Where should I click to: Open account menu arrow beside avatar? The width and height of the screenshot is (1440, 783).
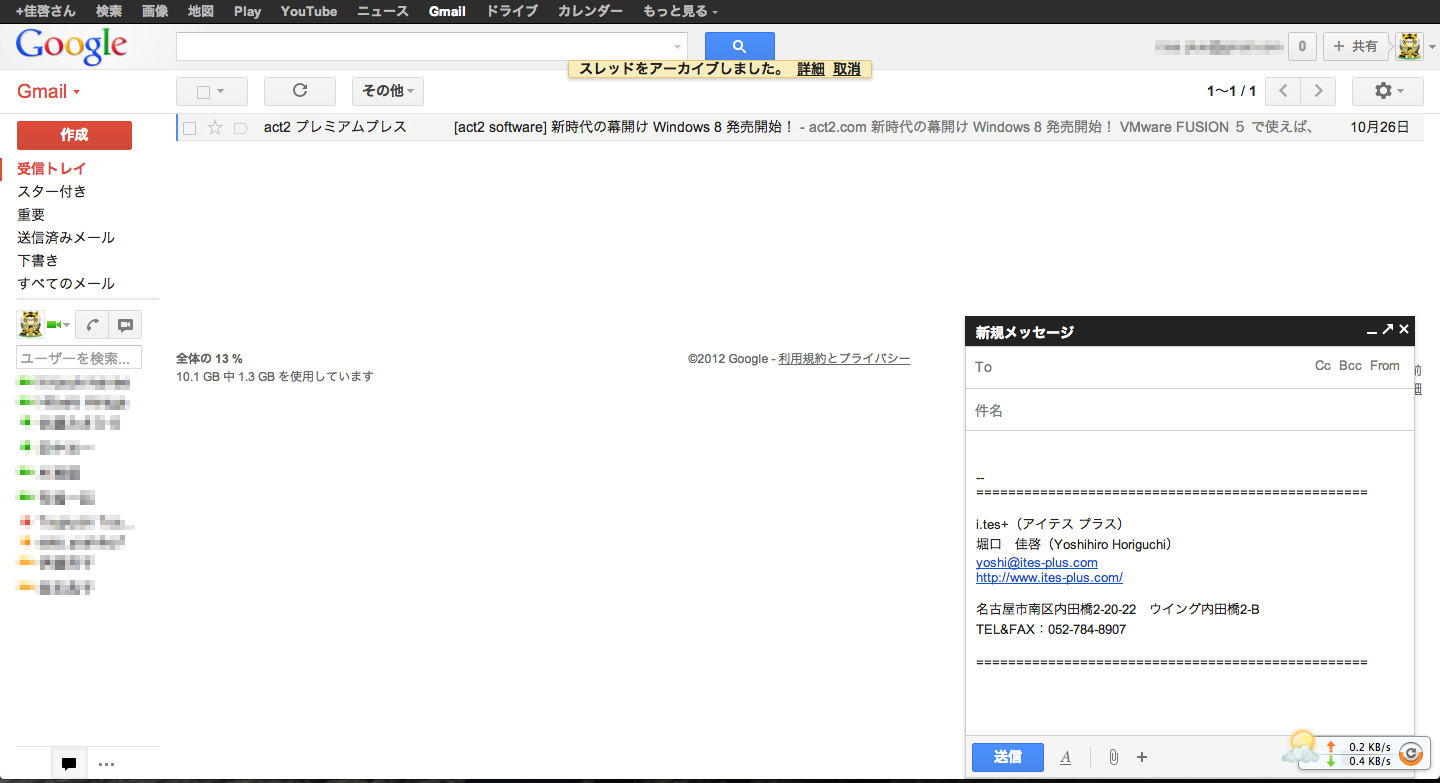pyautogui.click(x=1431, y=47)
